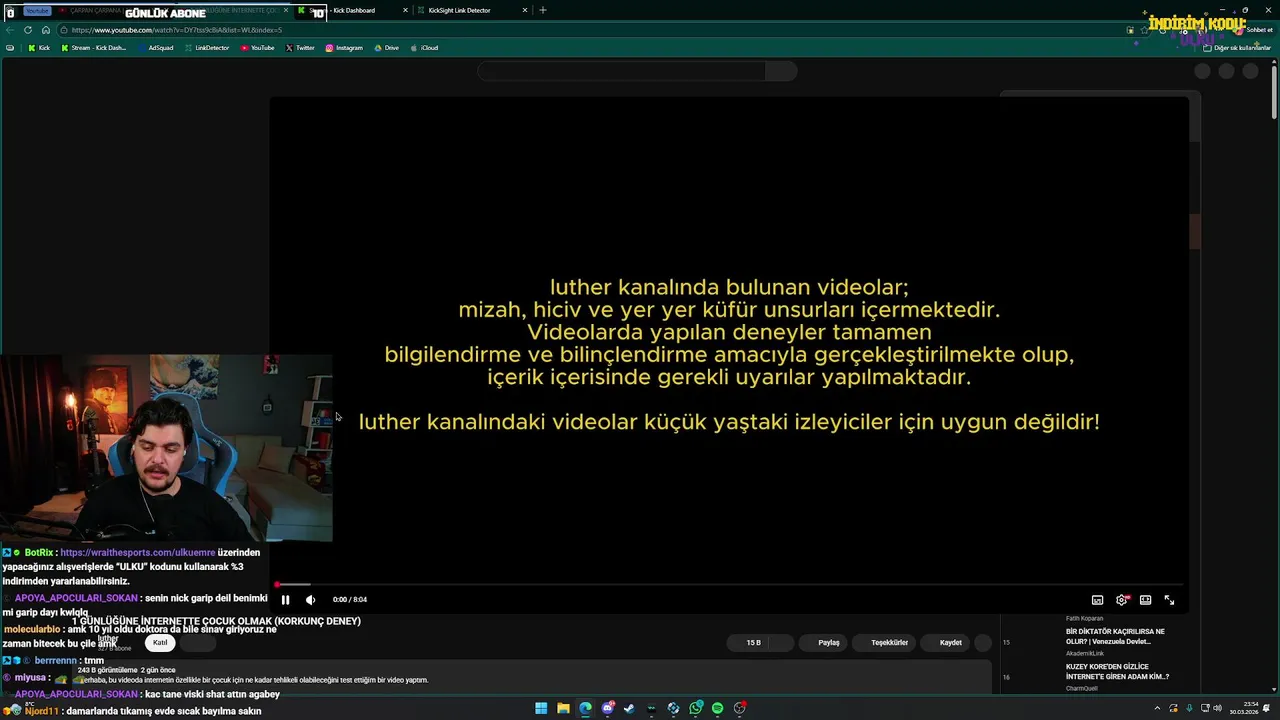The image size is (1280, 720).
Task: Open the Kick bookmark
Action: tap(39, 48)
